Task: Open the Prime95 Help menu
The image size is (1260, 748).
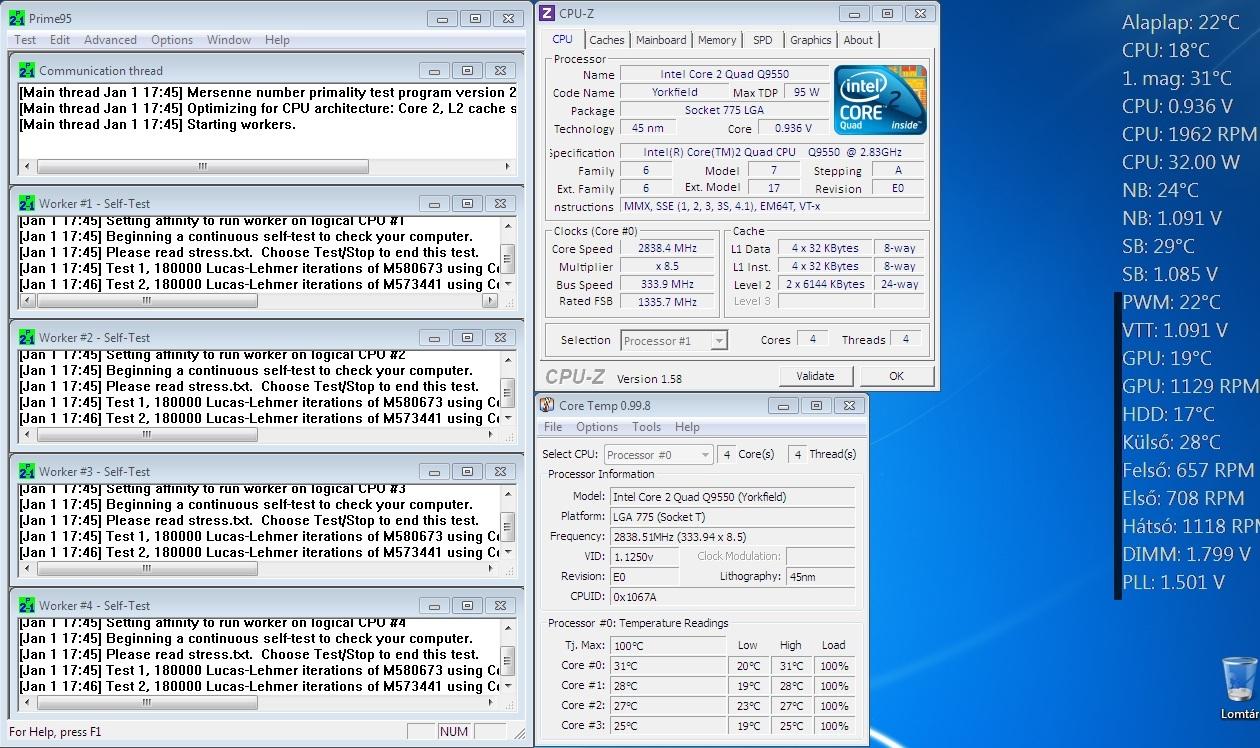Action: (277, 40)
